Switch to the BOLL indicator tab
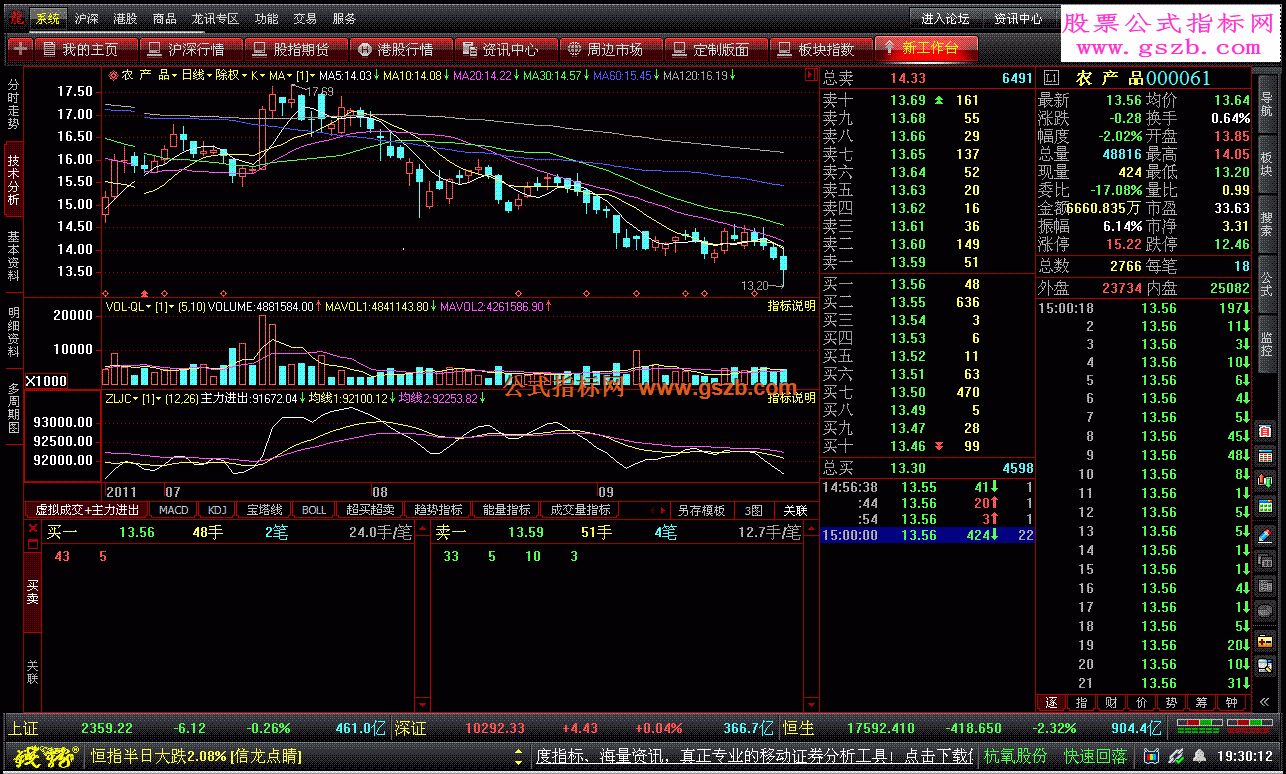1286x774 pixels. [314, 510]
